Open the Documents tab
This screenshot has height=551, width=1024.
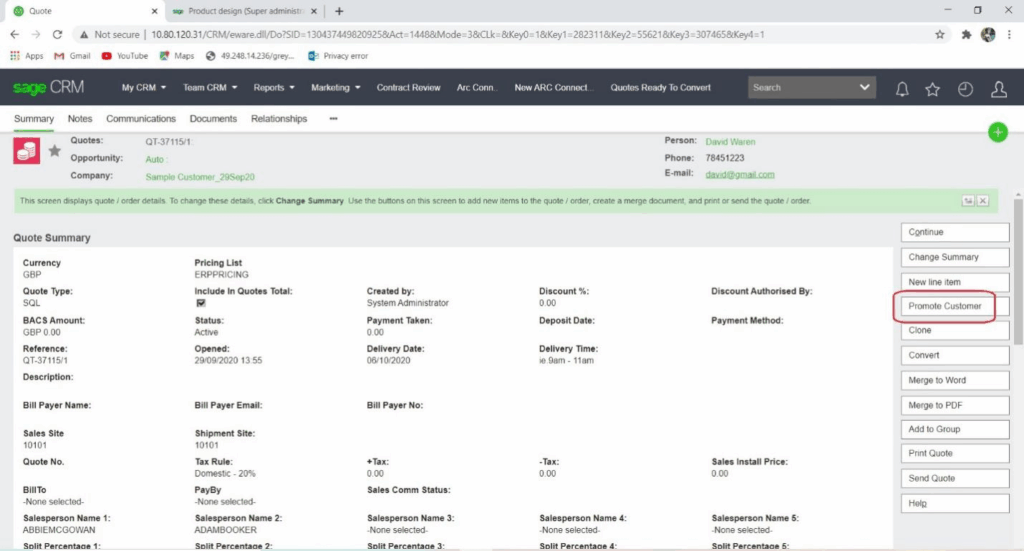213,119
